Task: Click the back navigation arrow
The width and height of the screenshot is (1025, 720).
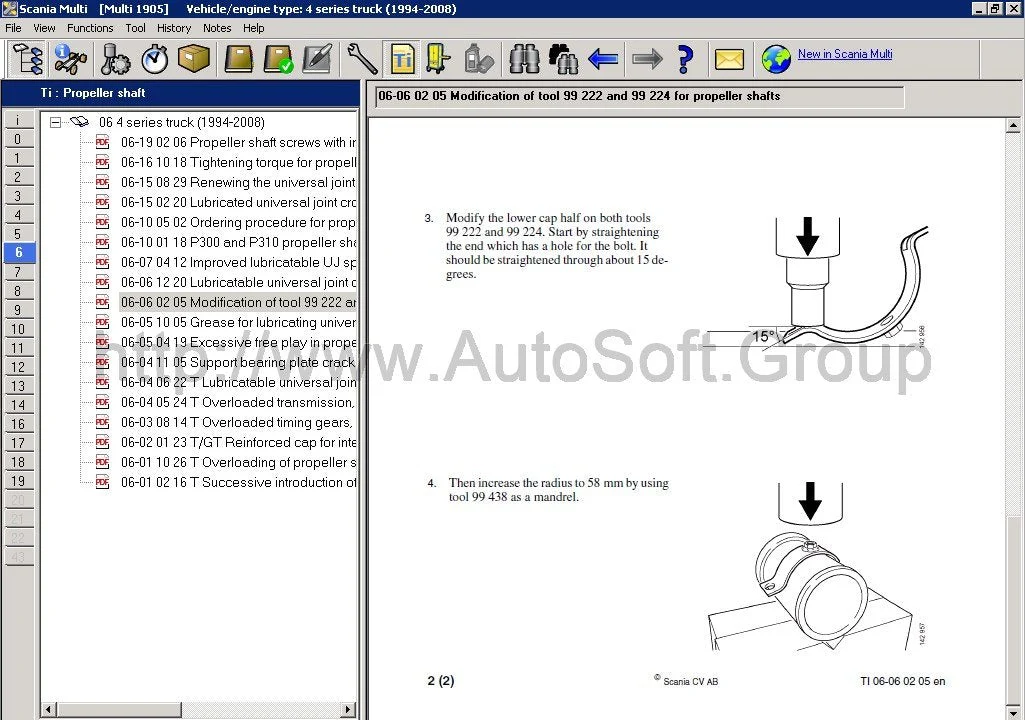Action: coord(603,58)
